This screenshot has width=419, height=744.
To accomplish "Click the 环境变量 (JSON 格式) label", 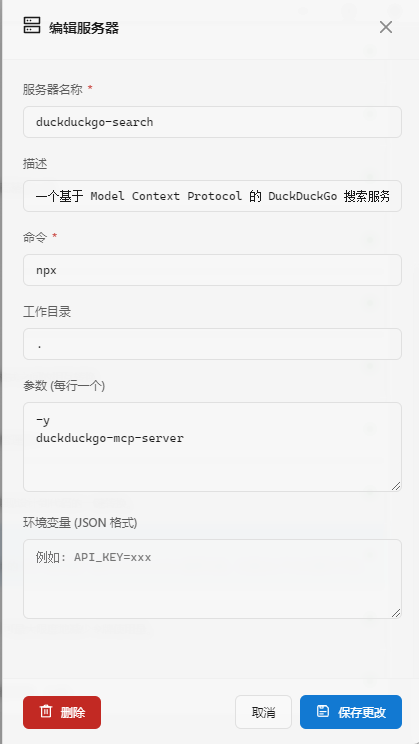I will 80,523.
